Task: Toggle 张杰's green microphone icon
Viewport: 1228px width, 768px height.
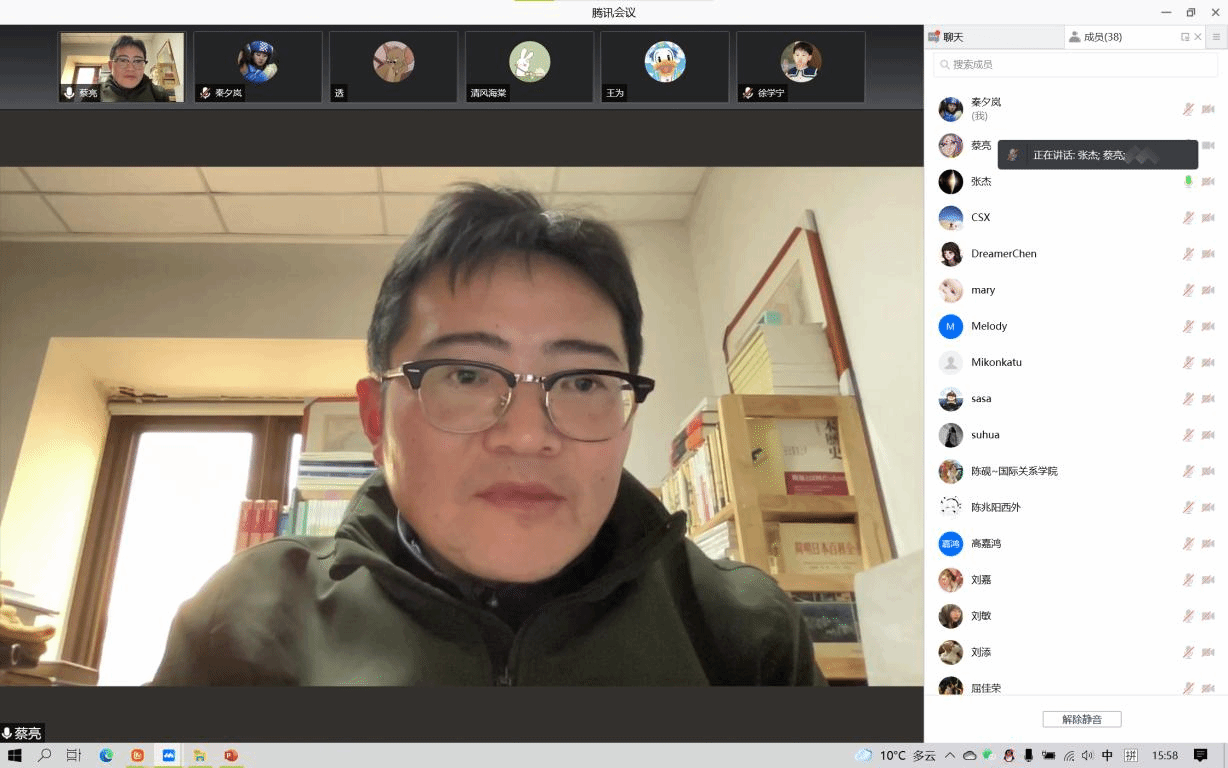Action: coord(1188,182)
